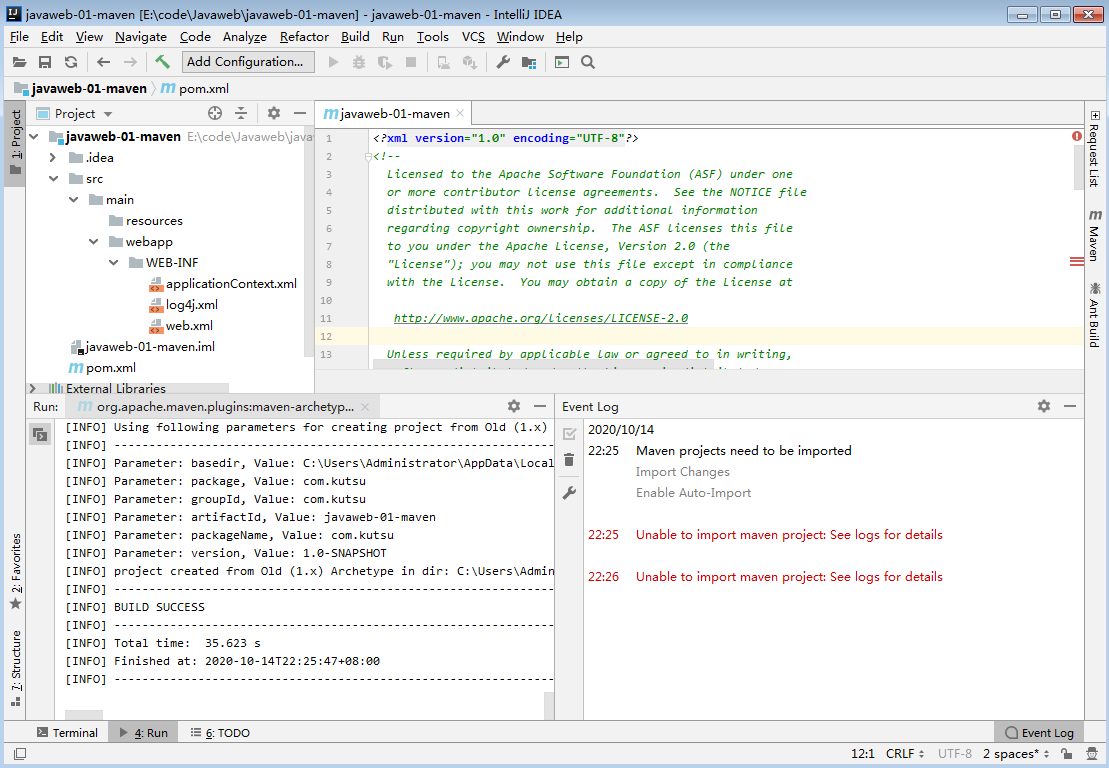Select web.xml in the project tree

(x=188, y=326)
